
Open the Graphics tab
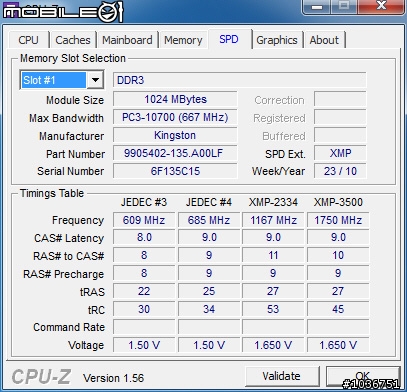click(277, 40)
